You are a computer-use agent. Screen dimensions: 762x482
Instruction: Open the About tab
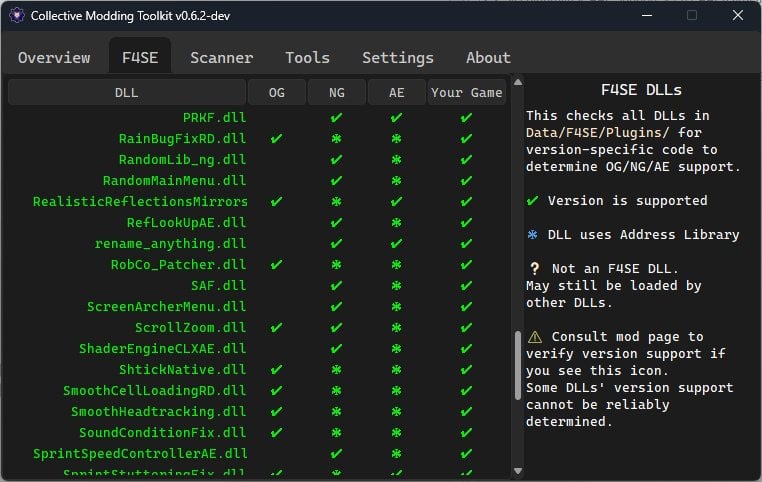pos(488,57)
